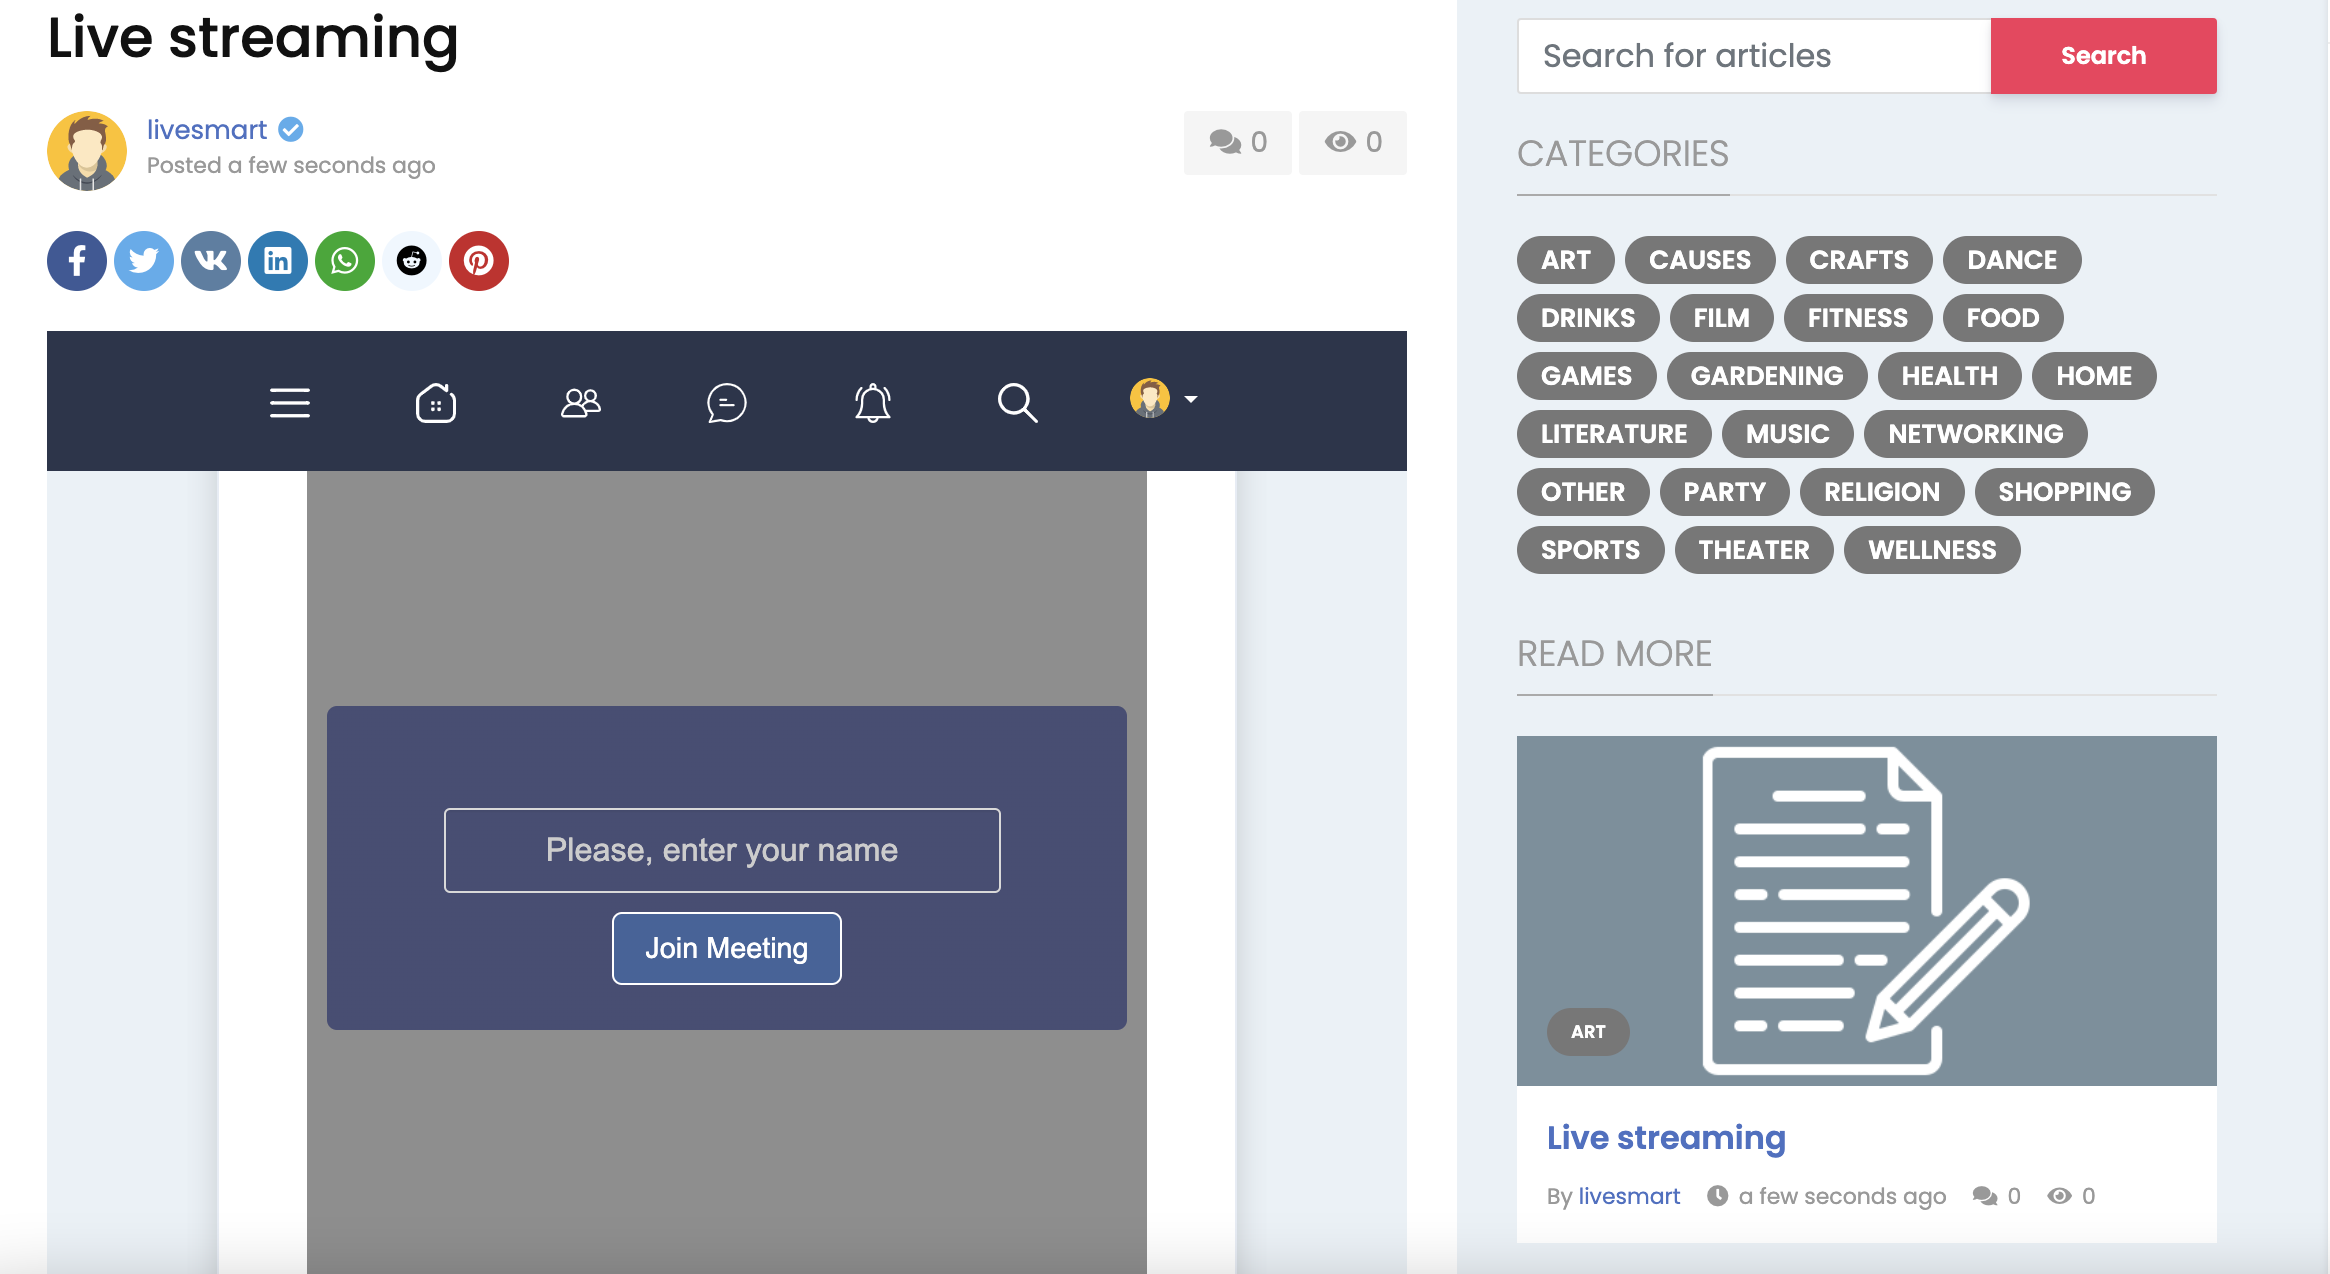Share the article on Pinterest
This screenshot has height=1274, width=2330.
478,261
